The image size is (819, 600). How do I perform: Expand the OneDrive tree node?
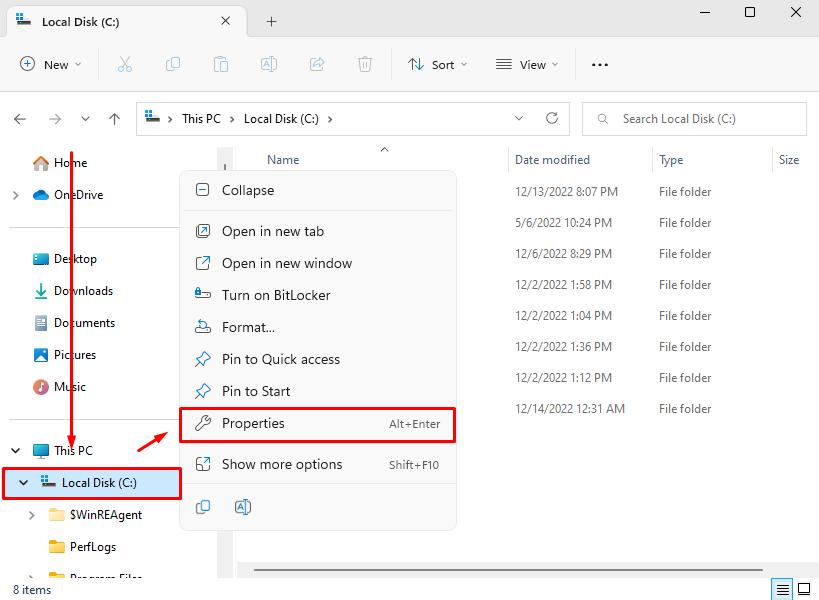click(x=16, y=195)
